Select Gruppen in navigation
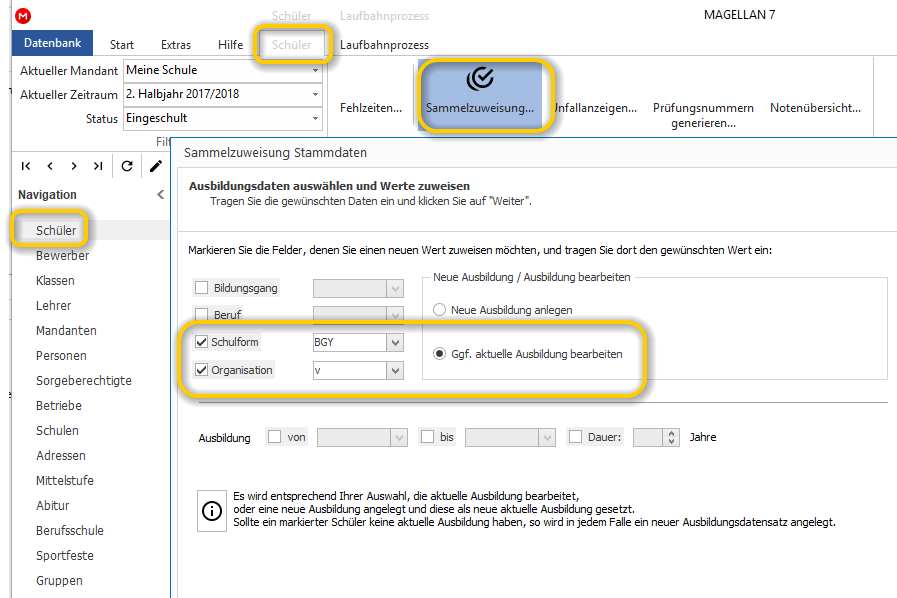Image resolution: width=897 pixels, height=598 pixels. tap(59, 580)
